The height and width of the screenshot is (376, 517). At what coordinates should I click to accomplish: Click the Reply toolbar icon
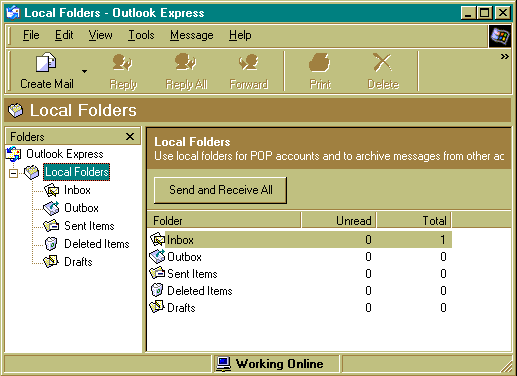tap(123, 63)
